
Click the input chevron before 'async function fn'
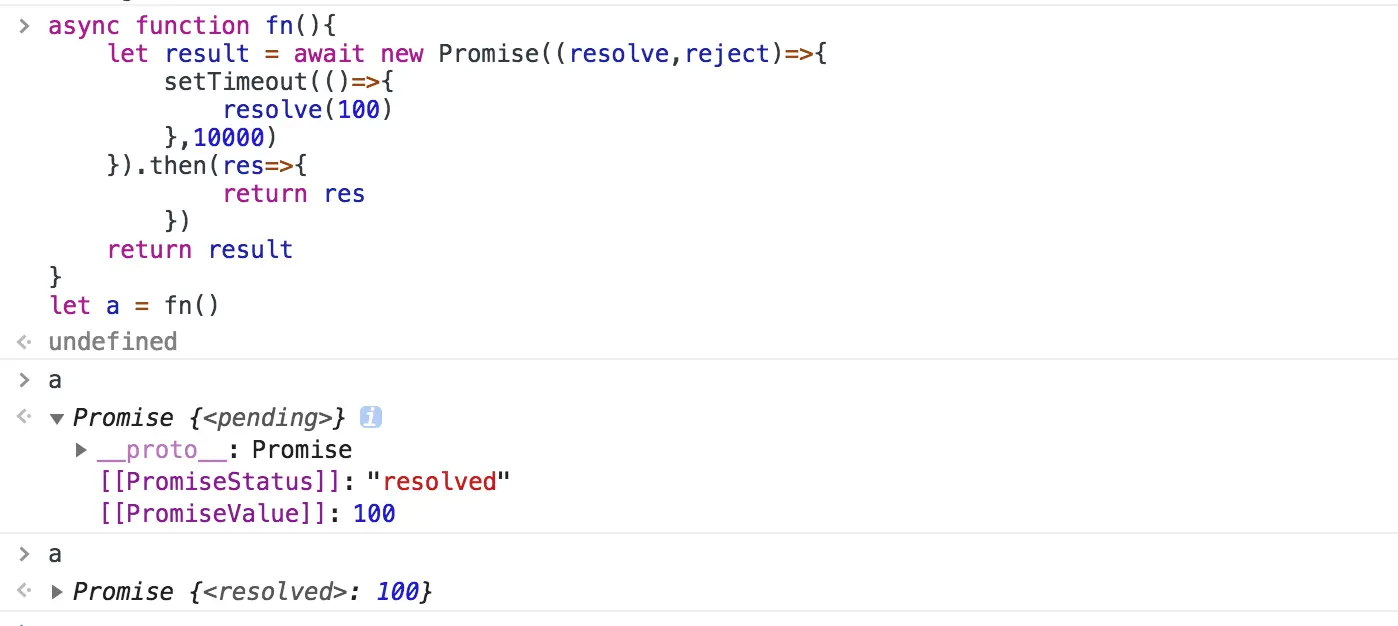pyautogui.click(x=24, y=26)
